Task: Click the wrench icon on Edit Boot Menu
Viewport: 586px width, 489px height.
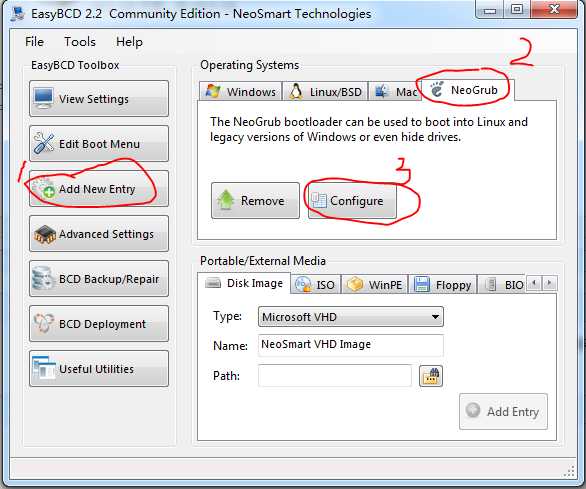Action: point(44,143)
